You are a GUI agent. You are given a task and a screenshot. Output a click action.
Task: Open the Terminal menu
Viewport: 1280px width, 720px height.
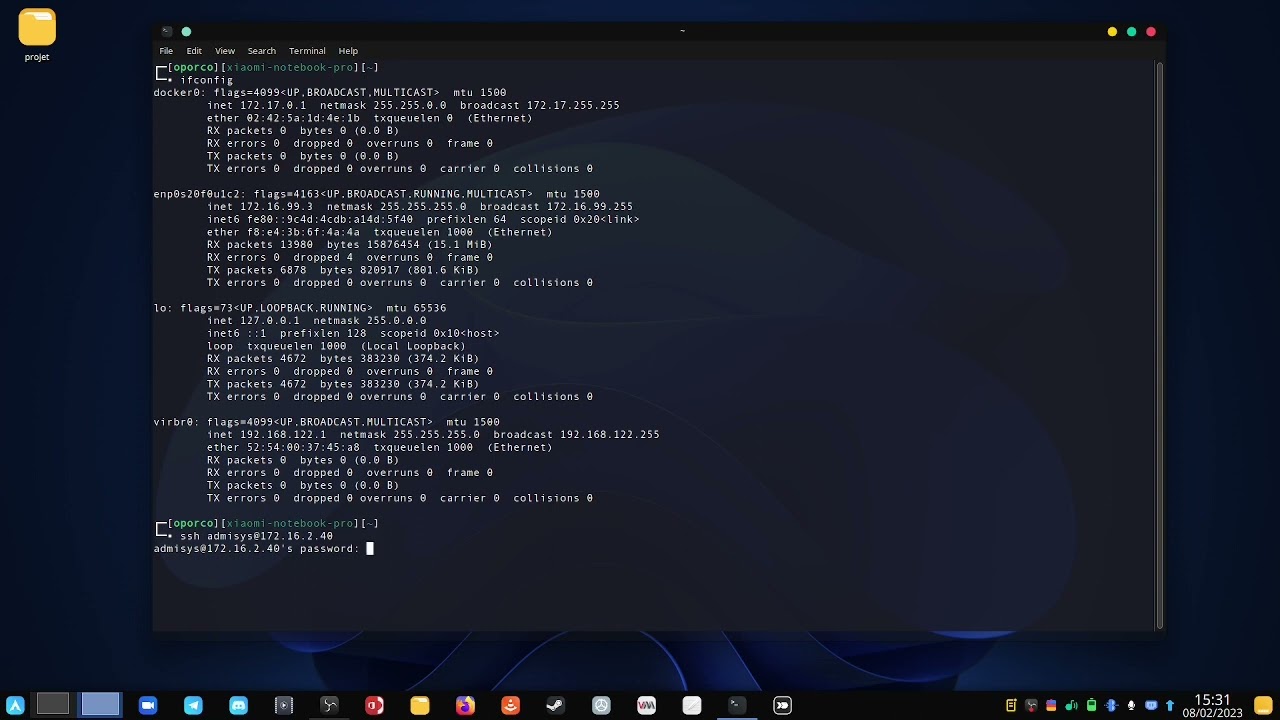(307, 51)
